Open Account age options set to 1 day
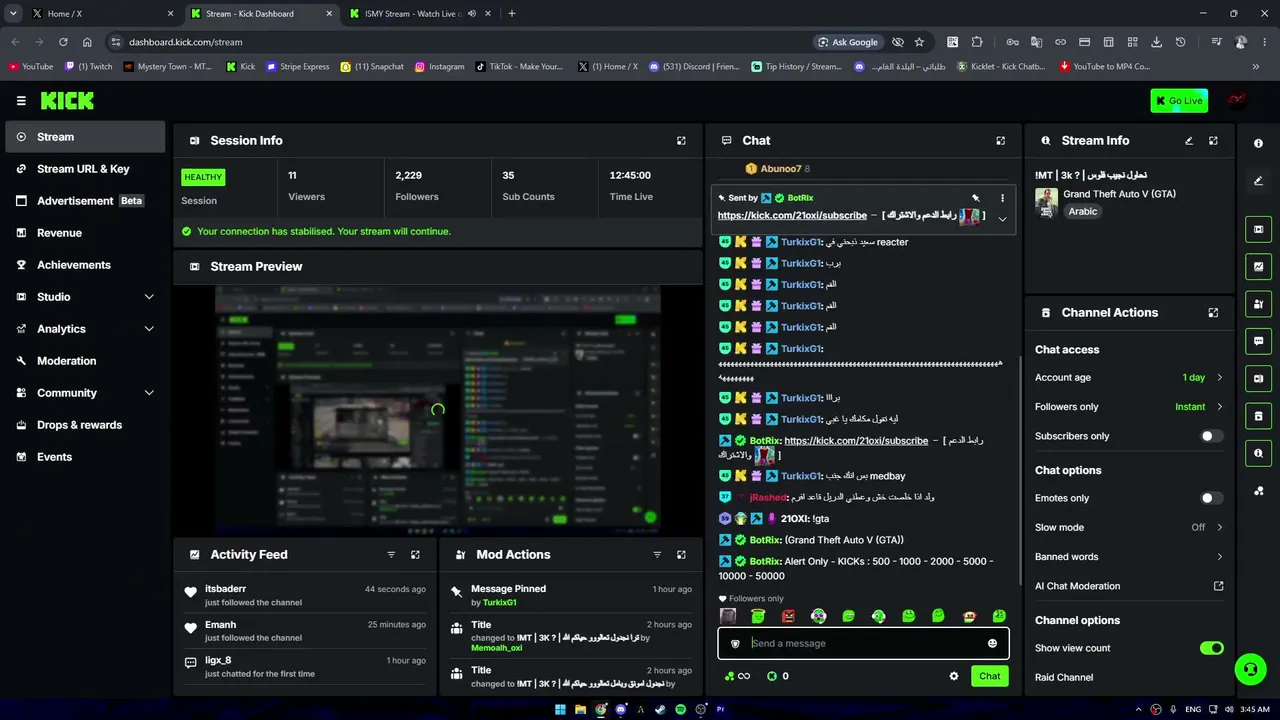 tap(1129, 378)
